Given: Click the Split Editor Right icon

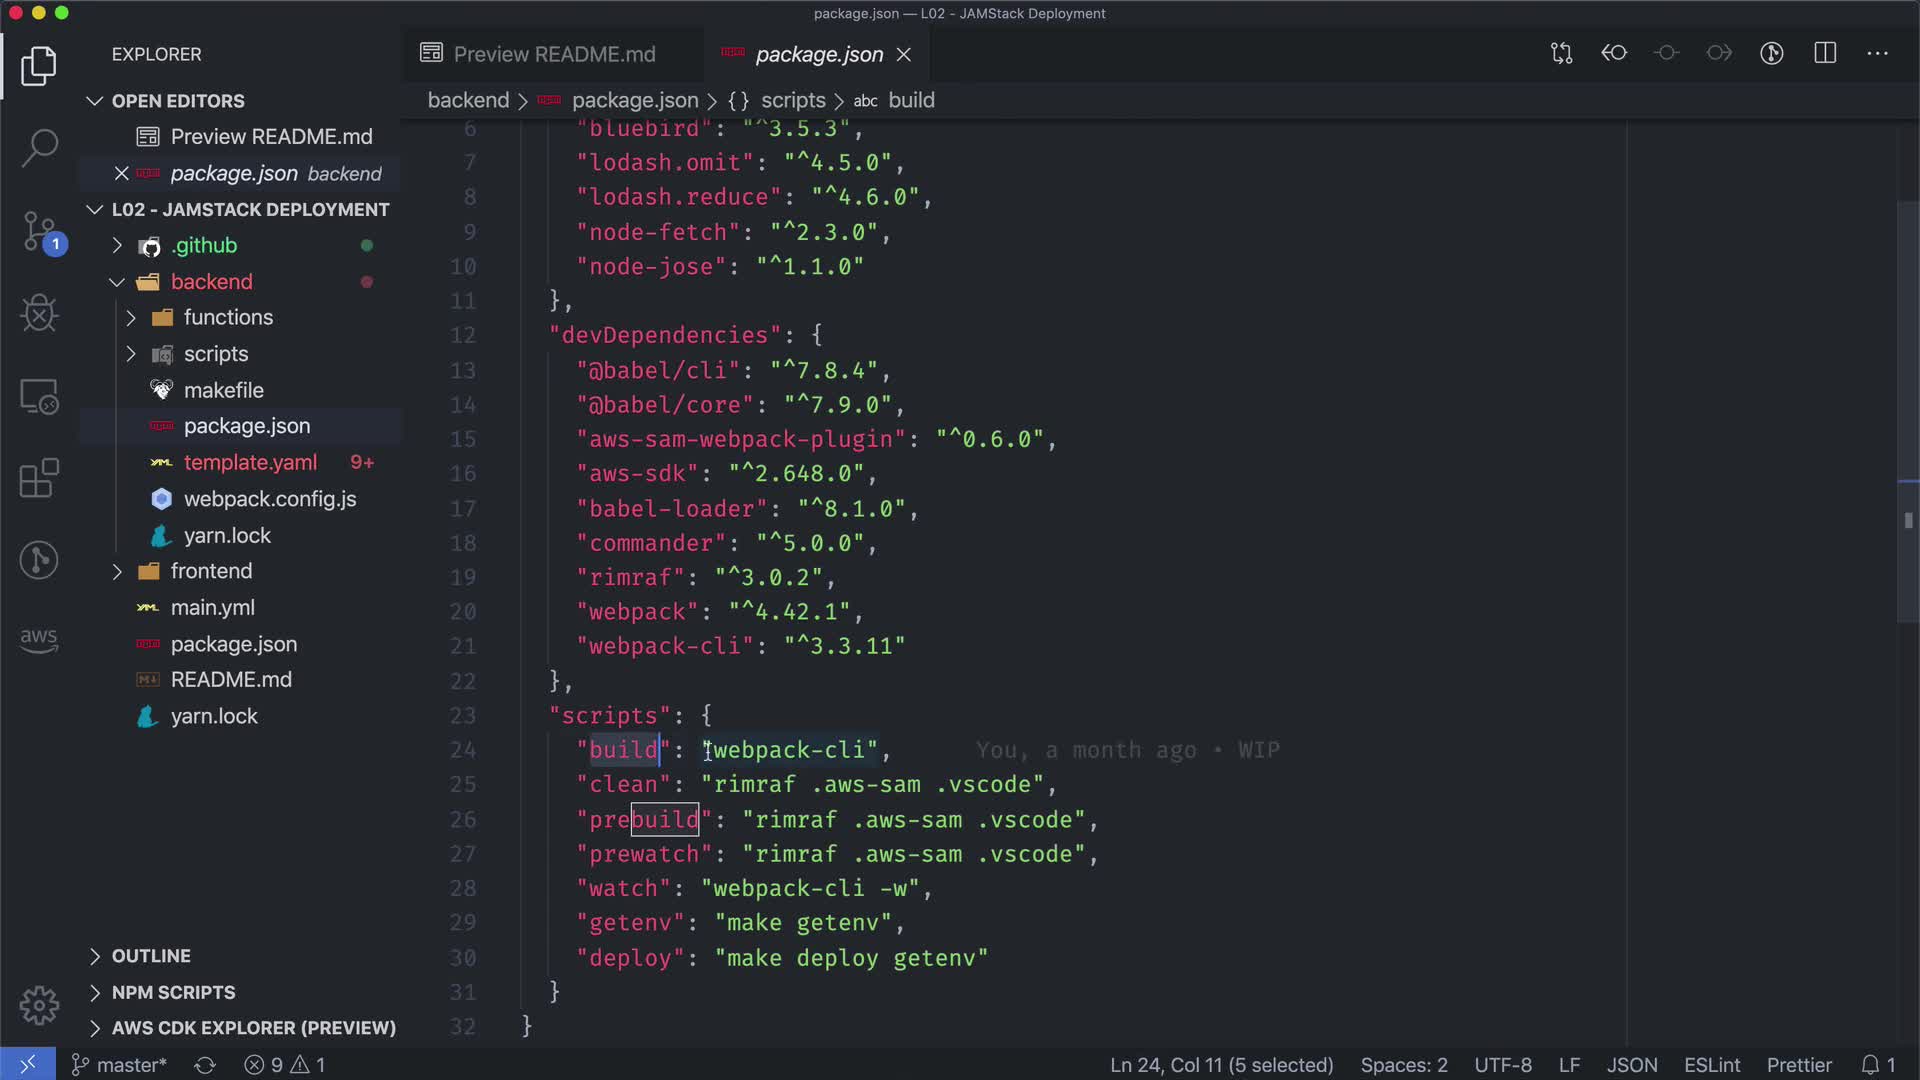Looking at the screenshot, I should coord(1825,54).
